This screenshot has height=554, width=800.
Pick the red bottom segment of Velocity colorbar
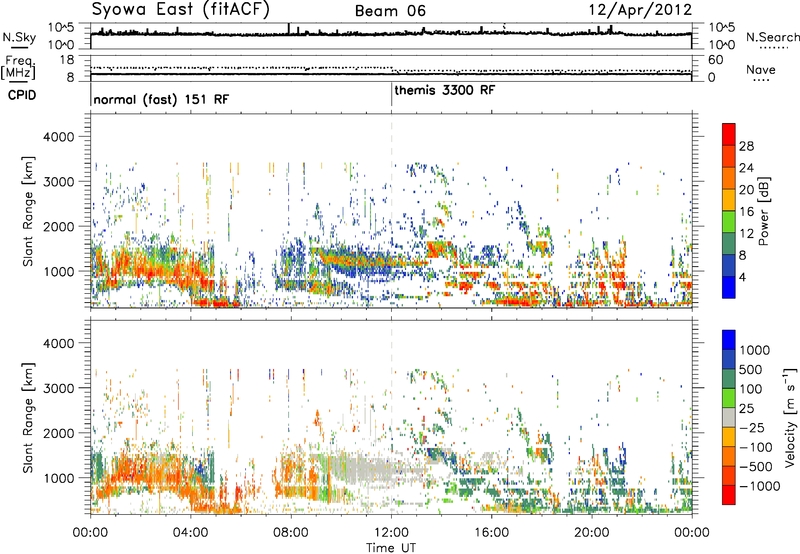tap(729, 495)
